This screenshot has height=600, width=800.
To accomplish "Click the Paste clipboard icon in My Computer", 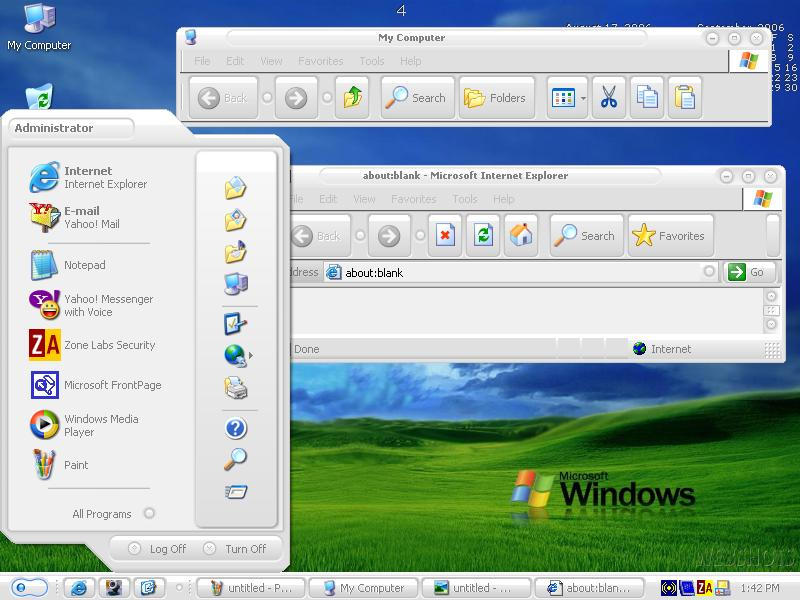I will tap(684, 97).
